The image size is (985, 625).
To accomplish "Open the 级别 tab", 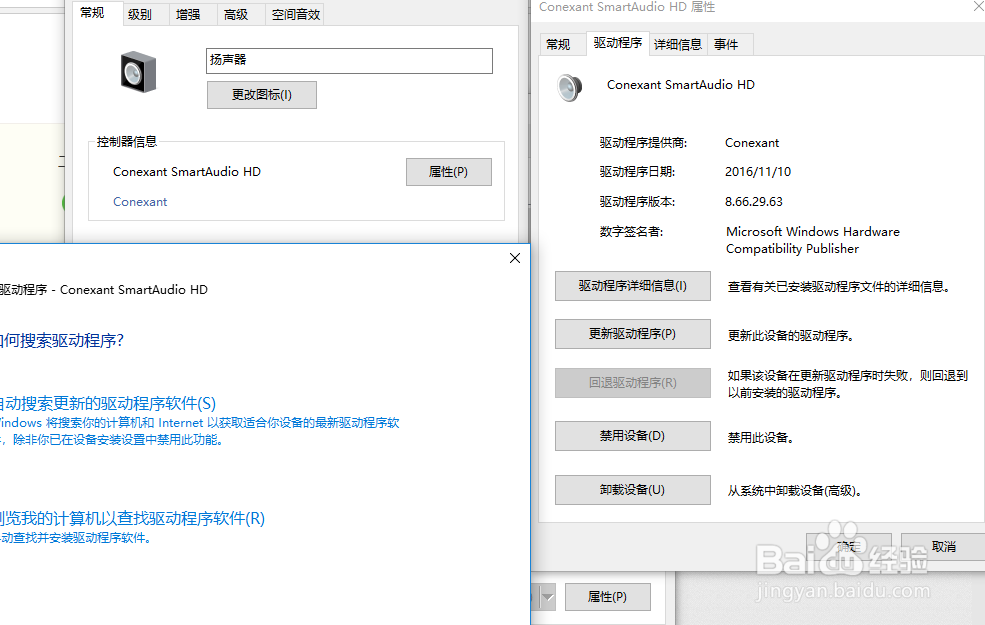I will coord(140,14).
